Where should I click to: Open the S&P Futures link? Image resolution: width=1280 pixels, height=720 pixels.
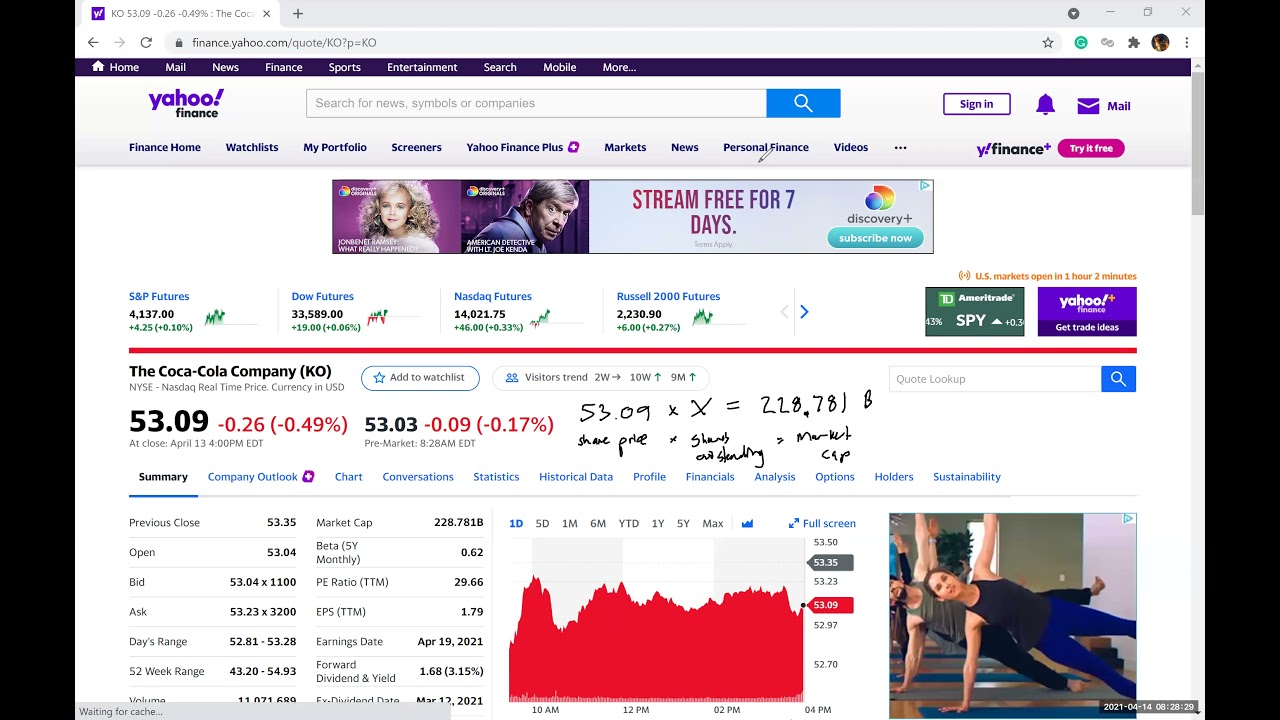159,296
